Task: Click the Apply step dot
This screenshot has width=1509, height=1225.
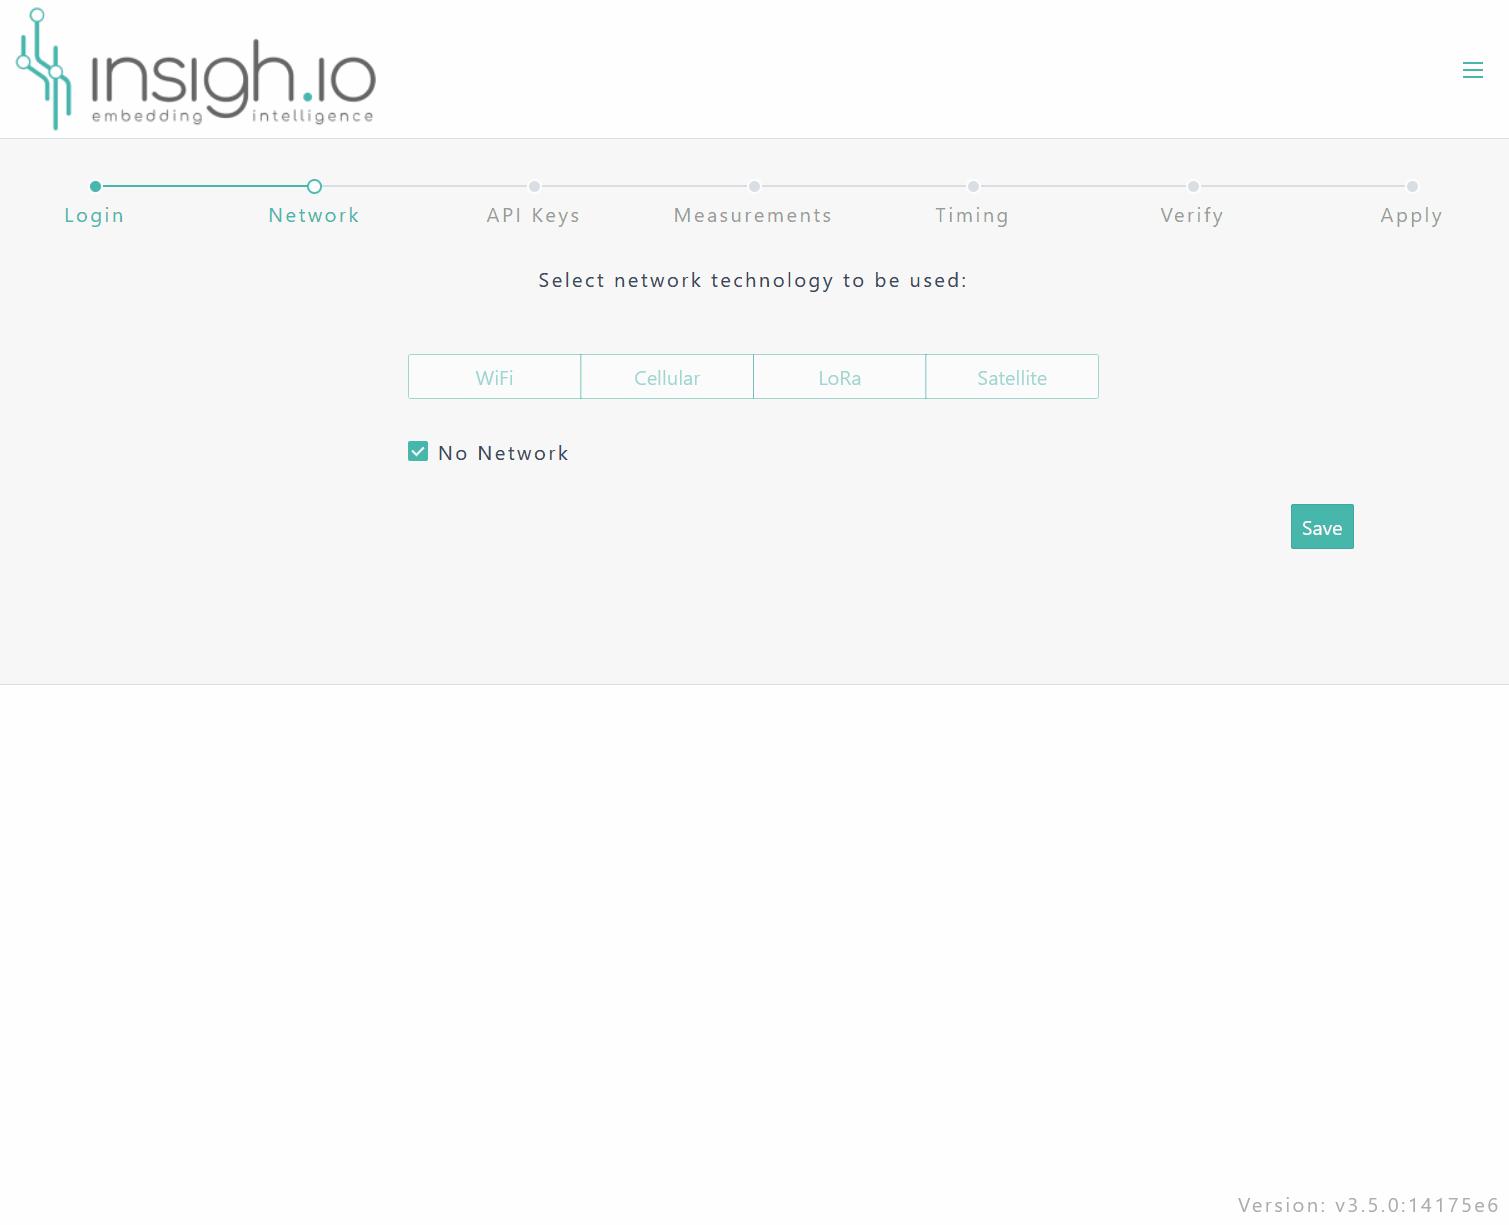Action: (x=1412, y=186)
